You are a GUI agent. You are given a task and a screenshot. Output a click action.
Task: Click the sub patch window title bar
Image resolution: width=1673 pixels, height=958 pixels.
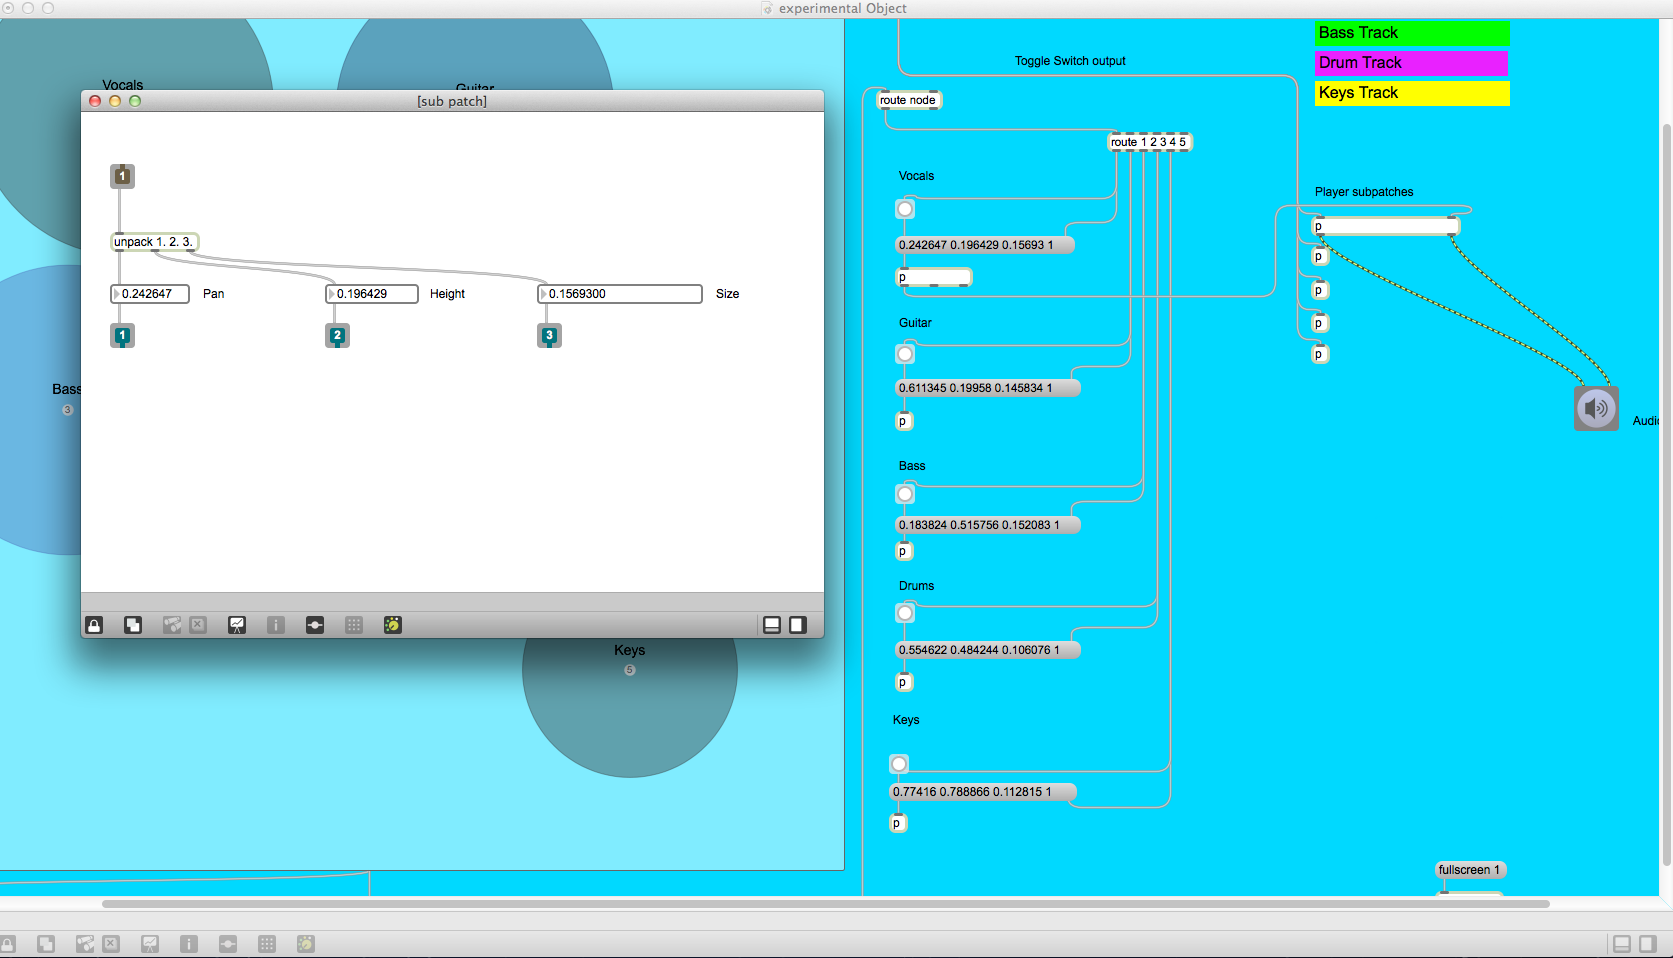click(452, 101)
